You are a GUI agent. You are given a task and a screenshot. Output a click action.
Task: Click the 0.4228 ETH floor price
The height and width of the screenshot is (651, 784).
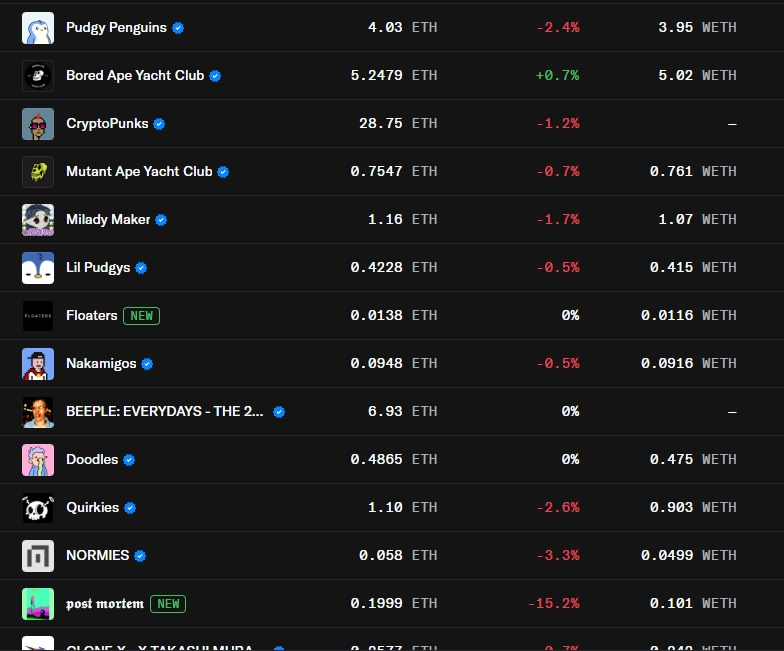[394, 268]
